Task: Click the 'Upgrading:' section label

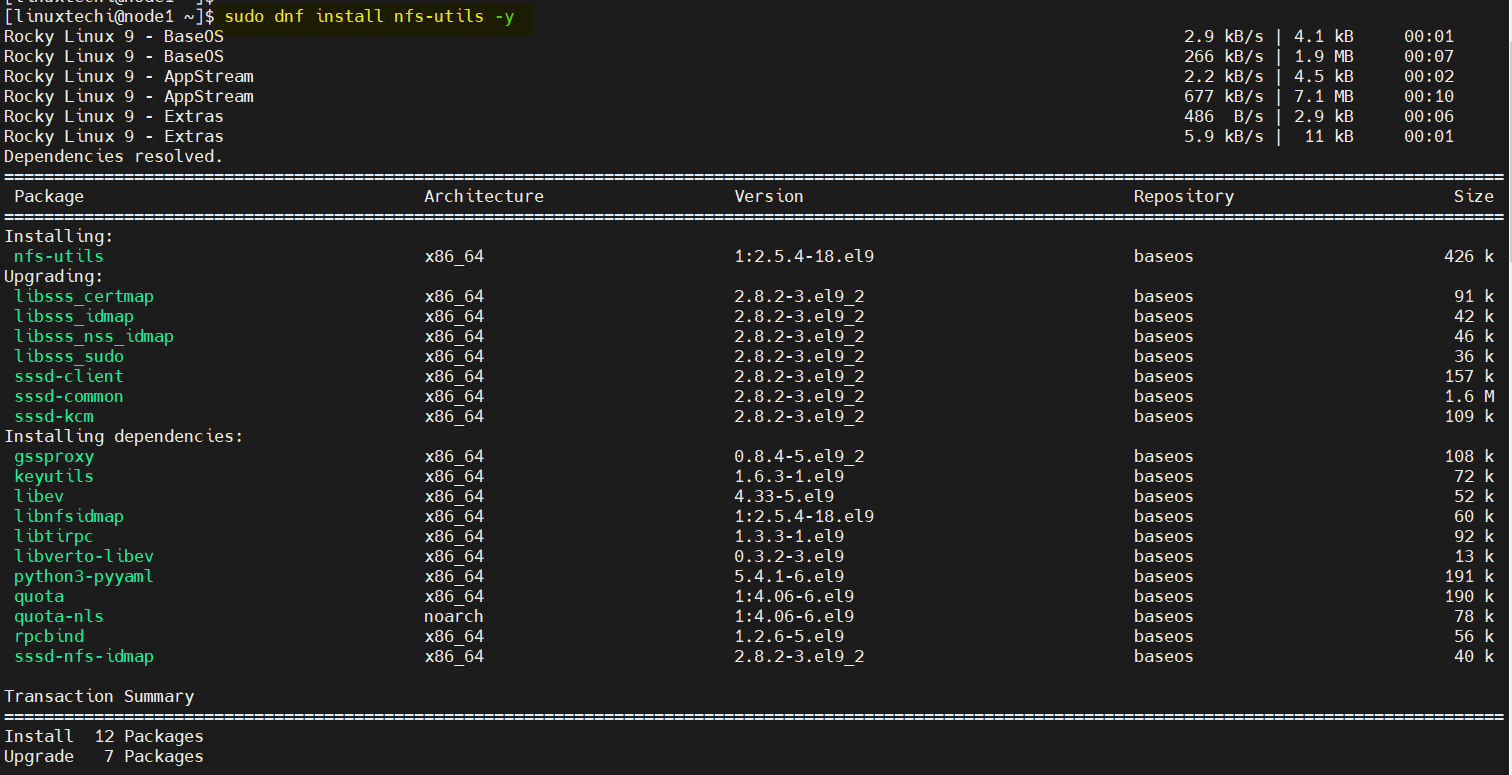Action: 54,277
